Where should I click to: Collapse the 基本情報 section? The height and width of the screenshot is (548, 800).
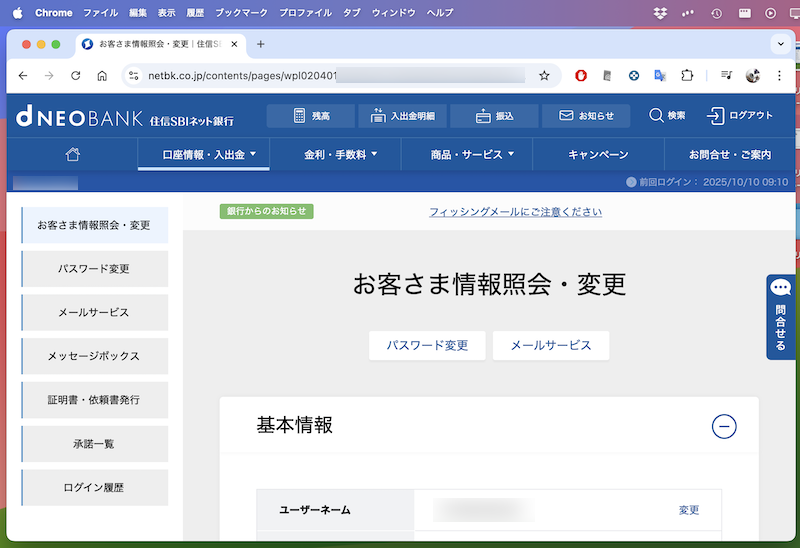[724, 426]
